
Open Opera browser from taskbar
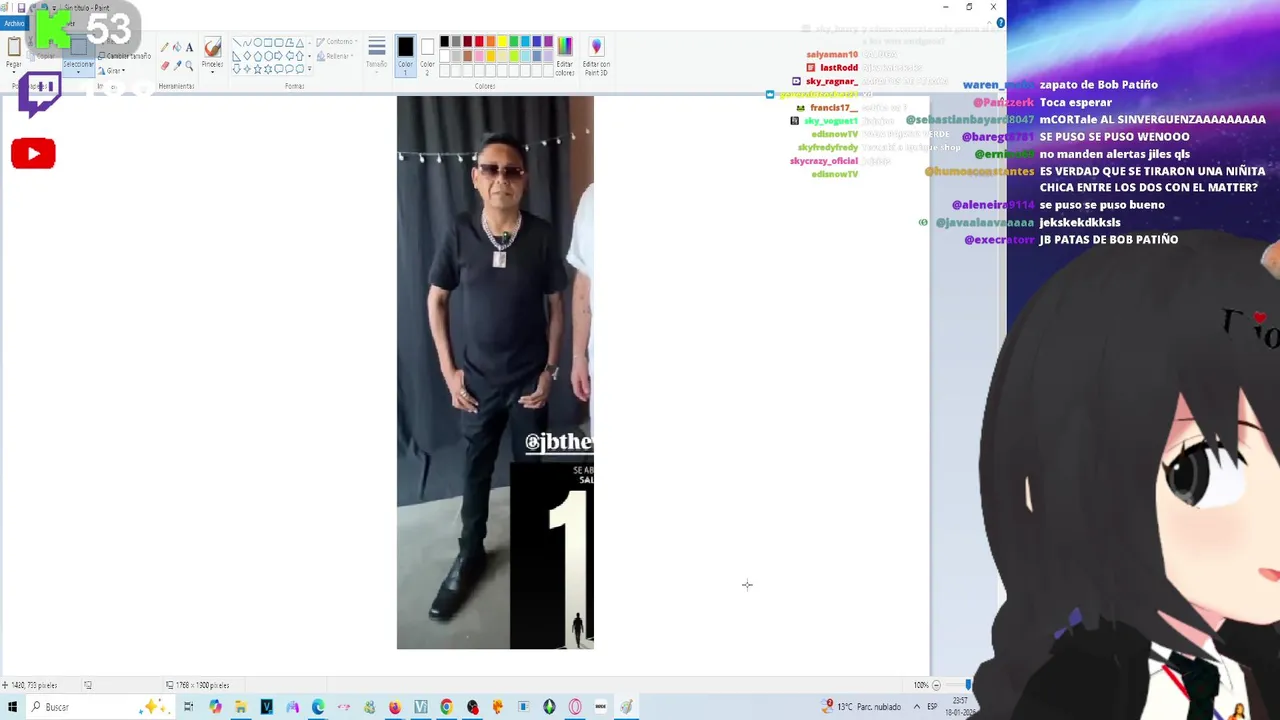(575, 707)
